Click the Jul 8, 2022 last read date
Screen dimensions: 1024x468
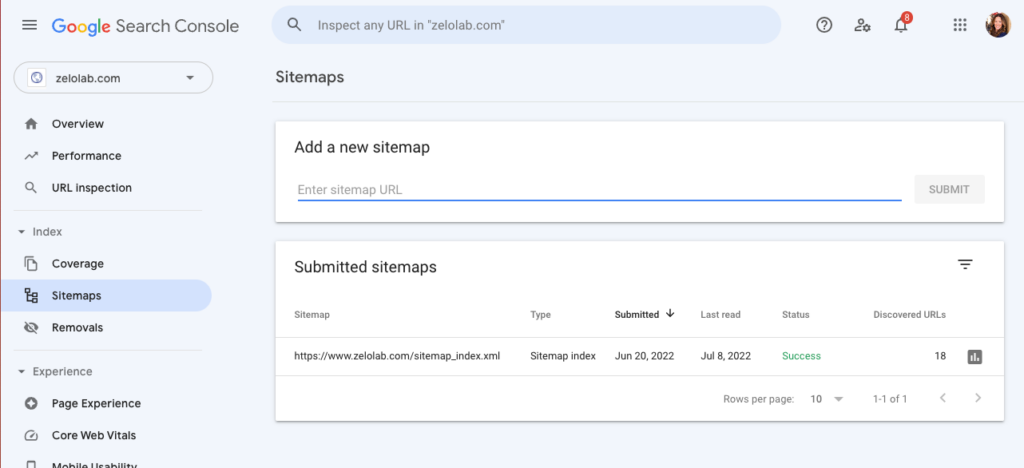(x=726, y=356)
